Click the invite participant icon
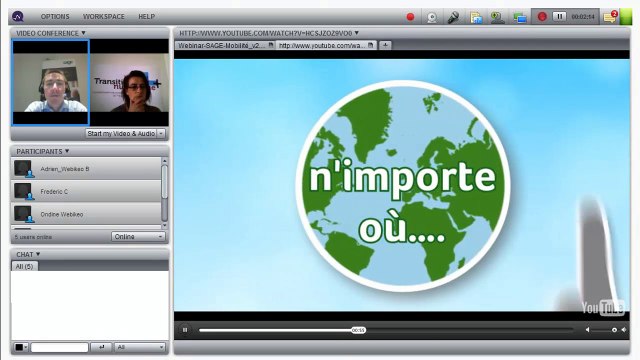Viewport: 640px width, 360px height. pos(497,18)
